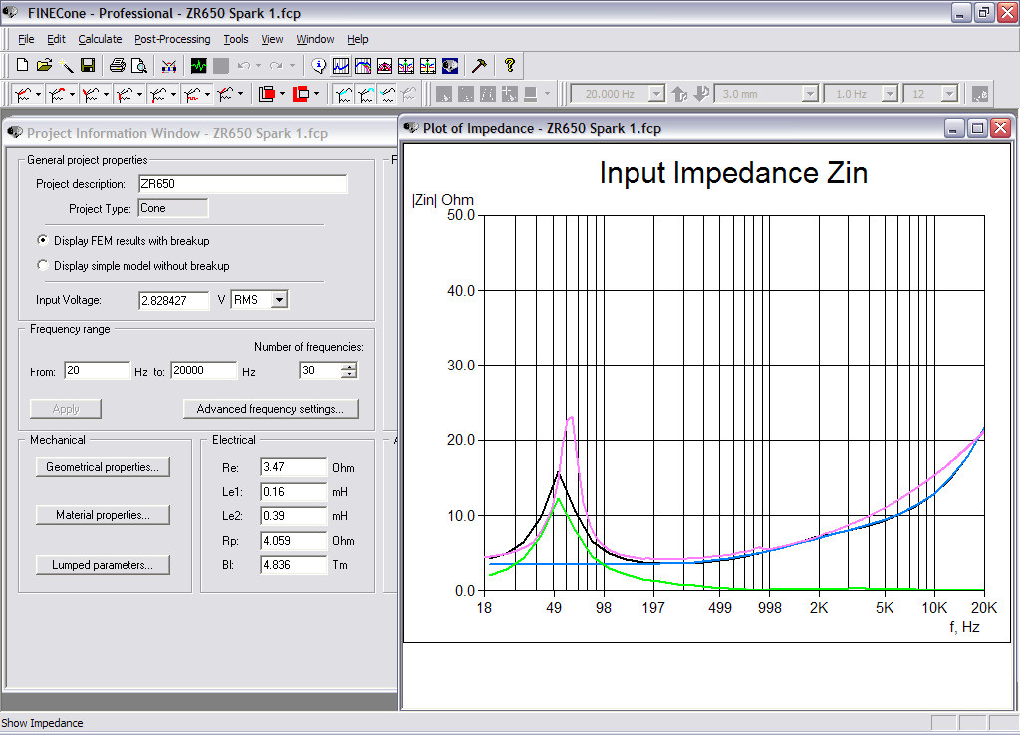
Task: Maximize the Plot of Impedance window
Action: click(977, 128)
